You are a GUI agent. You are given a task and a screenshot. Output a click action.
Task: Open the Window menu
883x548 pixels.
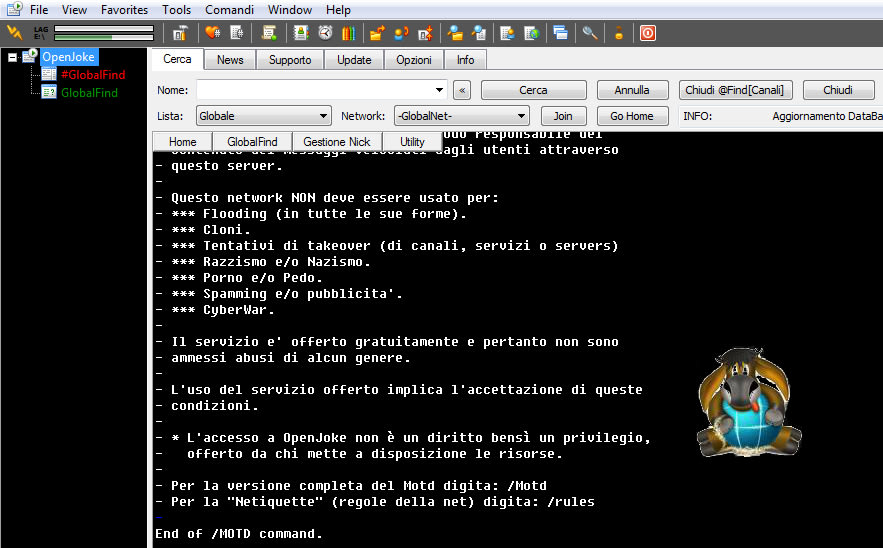(289, 10)
